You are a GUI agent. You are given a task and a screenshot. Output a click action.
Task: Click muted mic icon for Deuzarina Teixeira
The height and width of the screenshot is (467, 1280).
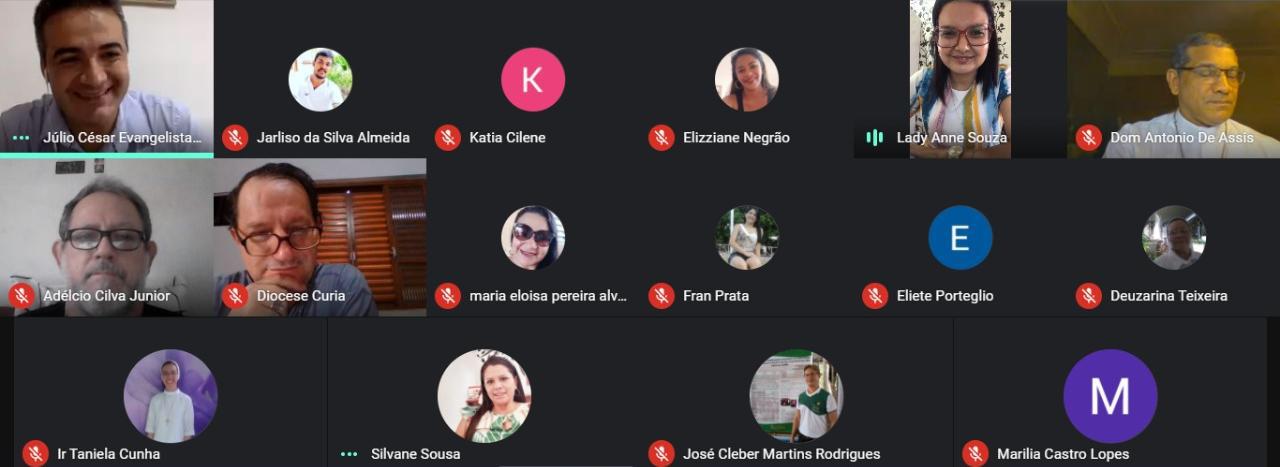1089,296
